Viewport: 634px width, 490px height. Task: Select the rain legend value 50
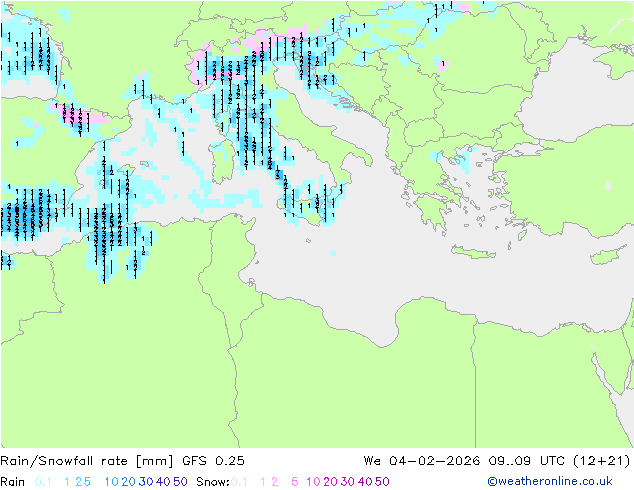tap(180, 482)
